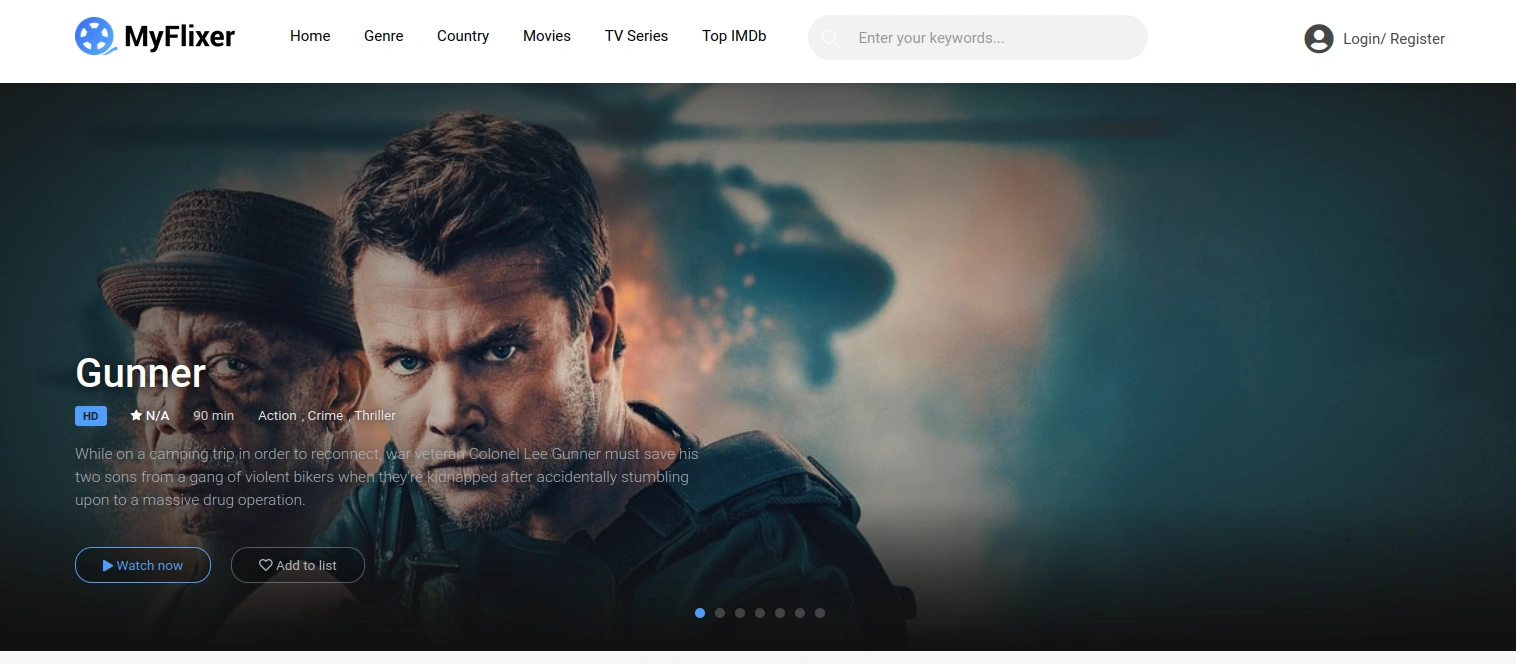This screenshot has width=1516, height=664.
Task: Open Login/Register
Action: pyautogui.click(x=1394, y=38)
